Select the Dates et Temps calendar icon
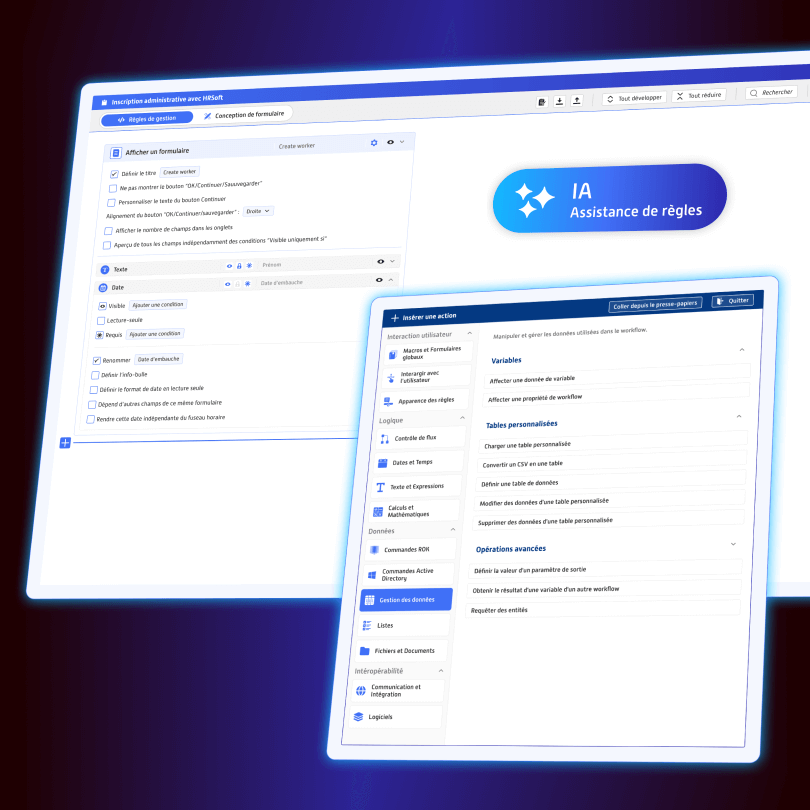The height and width of the screenshot is (810, 810). (x=382, y=463)
